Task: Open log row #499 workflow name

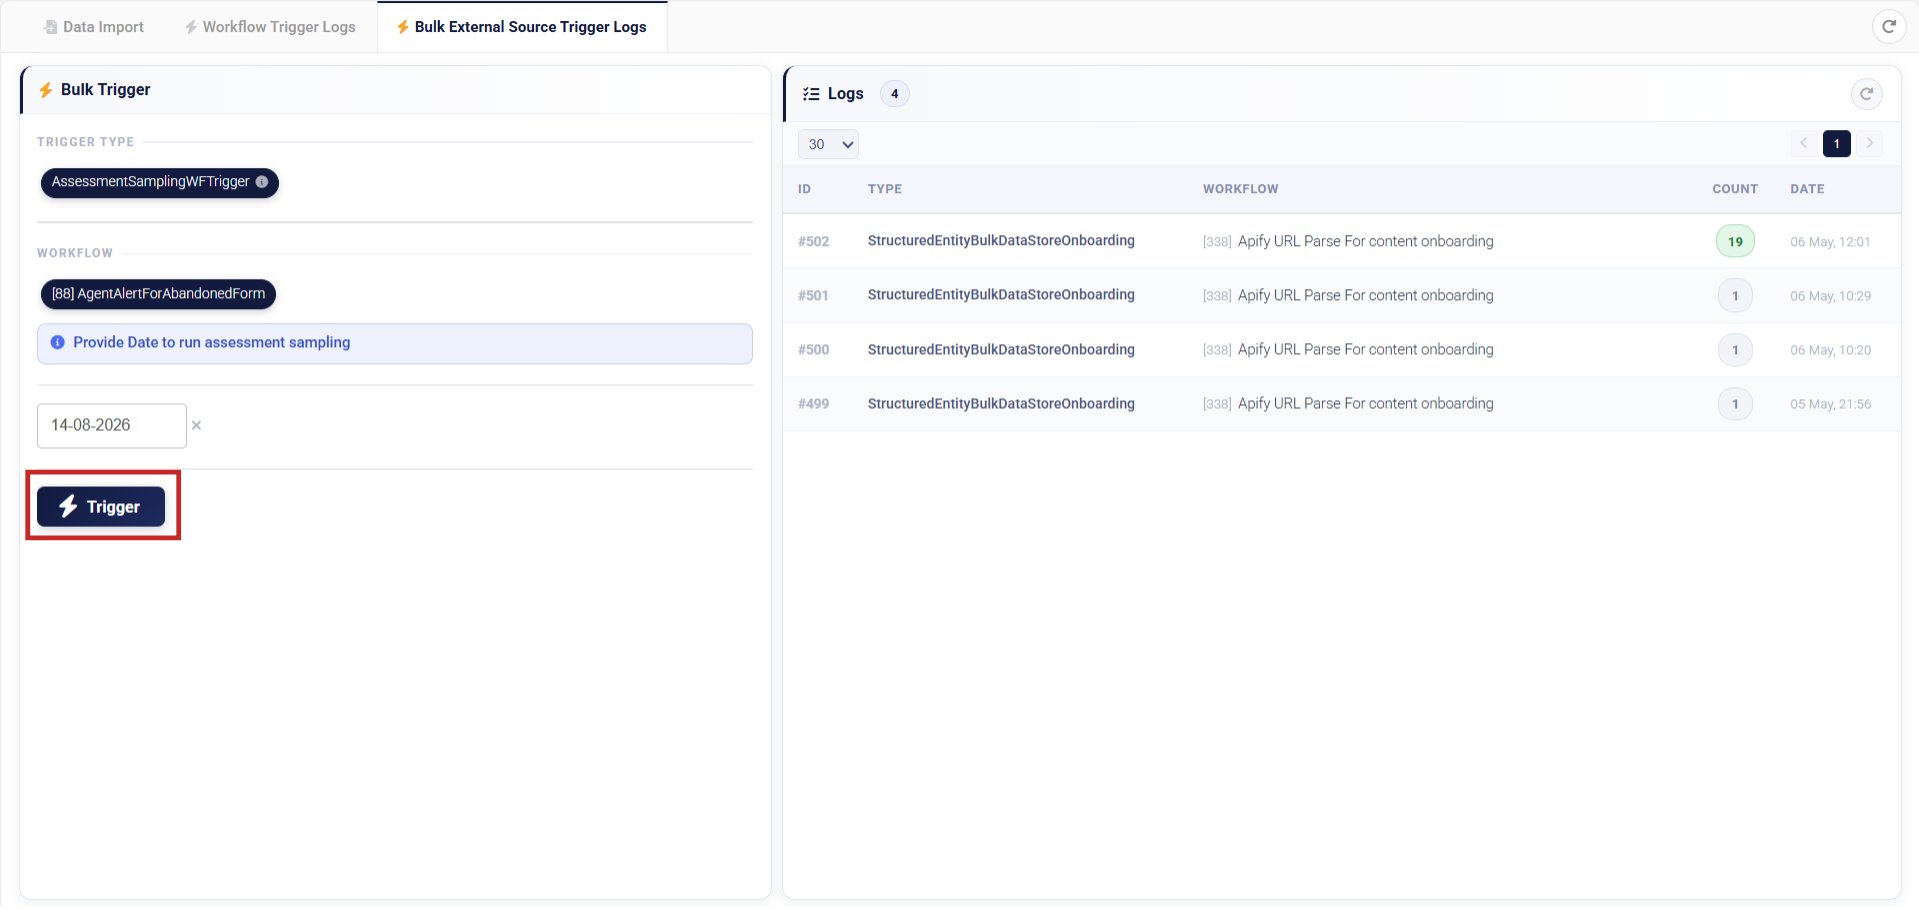Action: 1365,404
